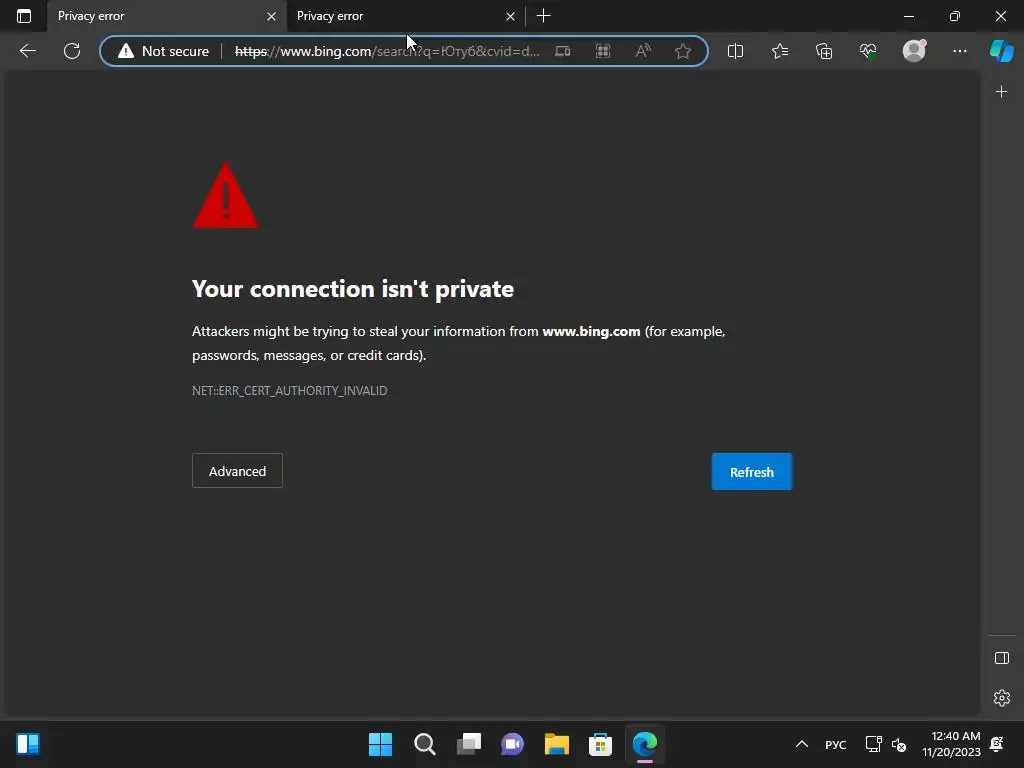1024x768 pixels.
Task: Click the Advanced button
Action: coord(237,471)
